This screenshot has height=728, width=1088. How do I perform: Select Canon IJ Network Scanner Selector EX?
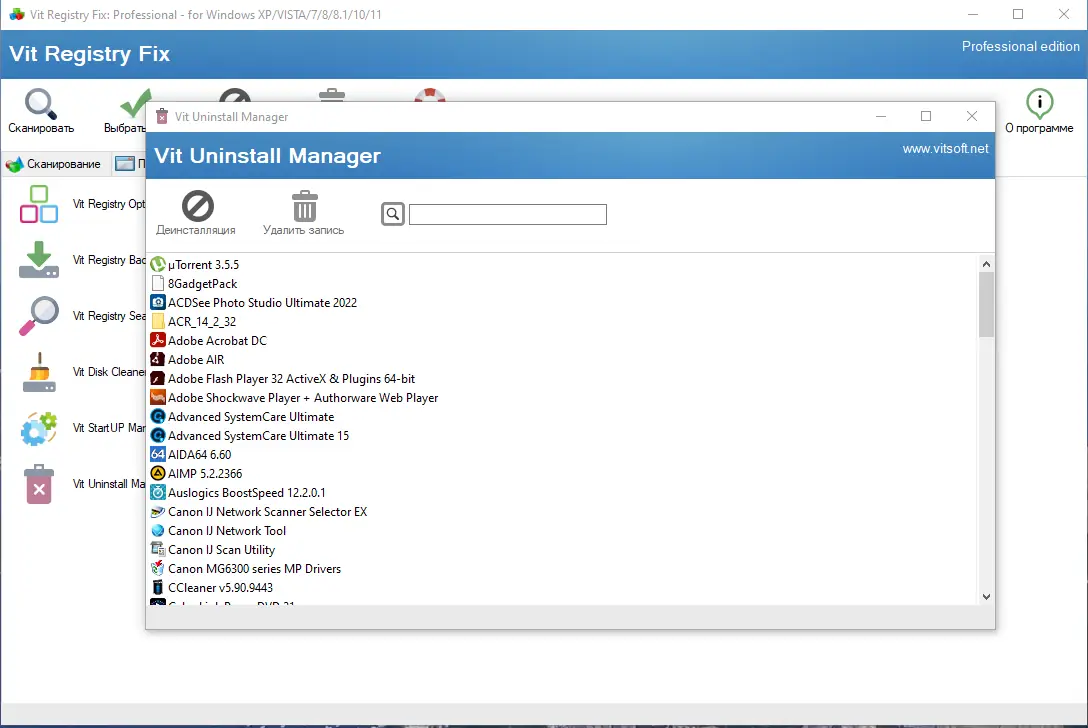pos(268,511)
